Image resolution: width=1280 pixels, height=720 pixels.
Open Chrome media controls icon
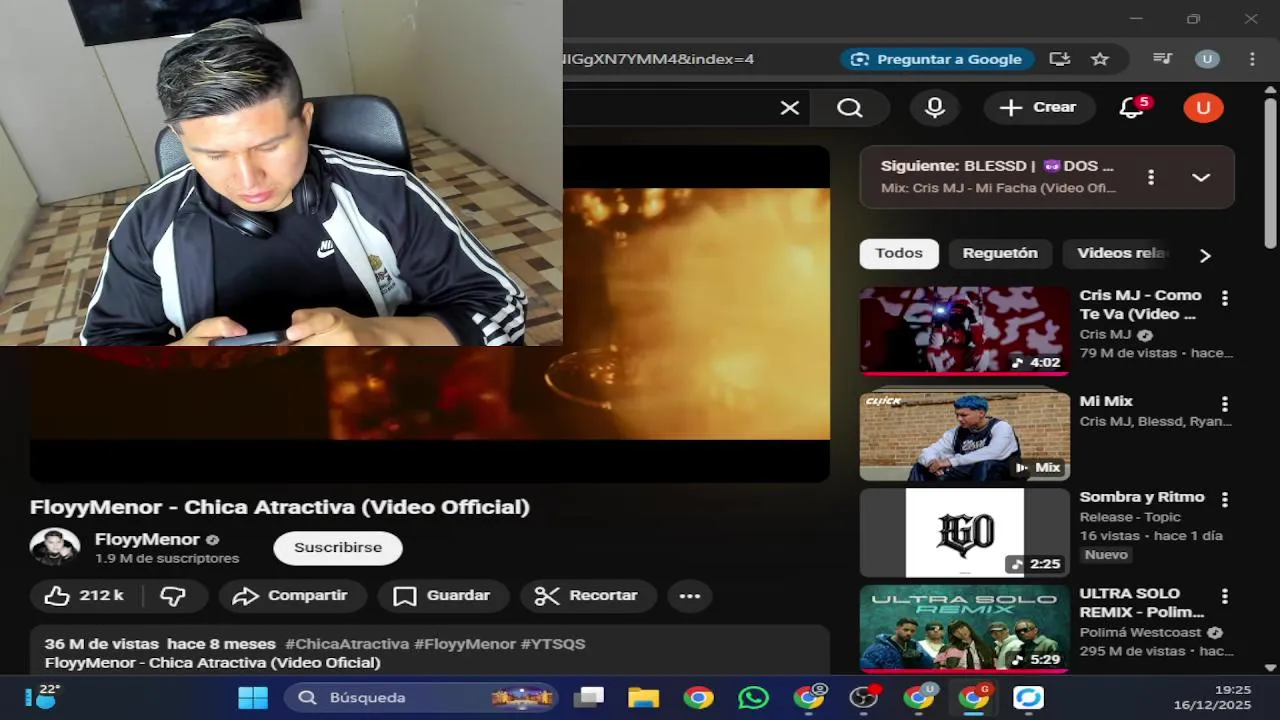click(x=1162, y=59)
